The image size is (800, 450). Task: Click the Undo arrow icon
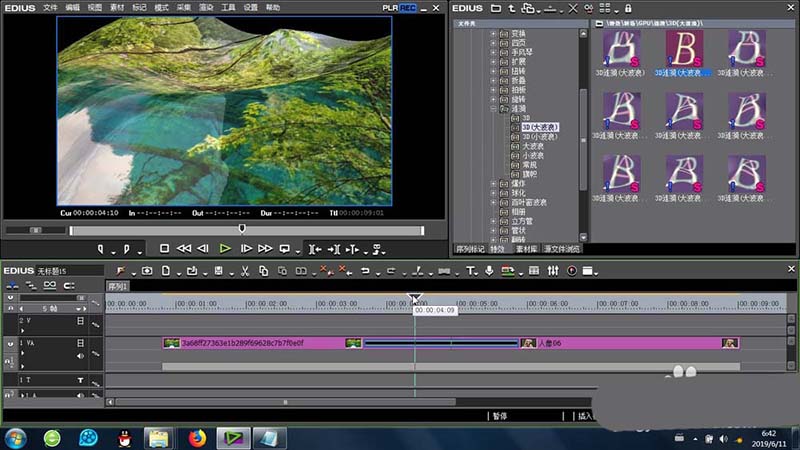coord(365,271)
